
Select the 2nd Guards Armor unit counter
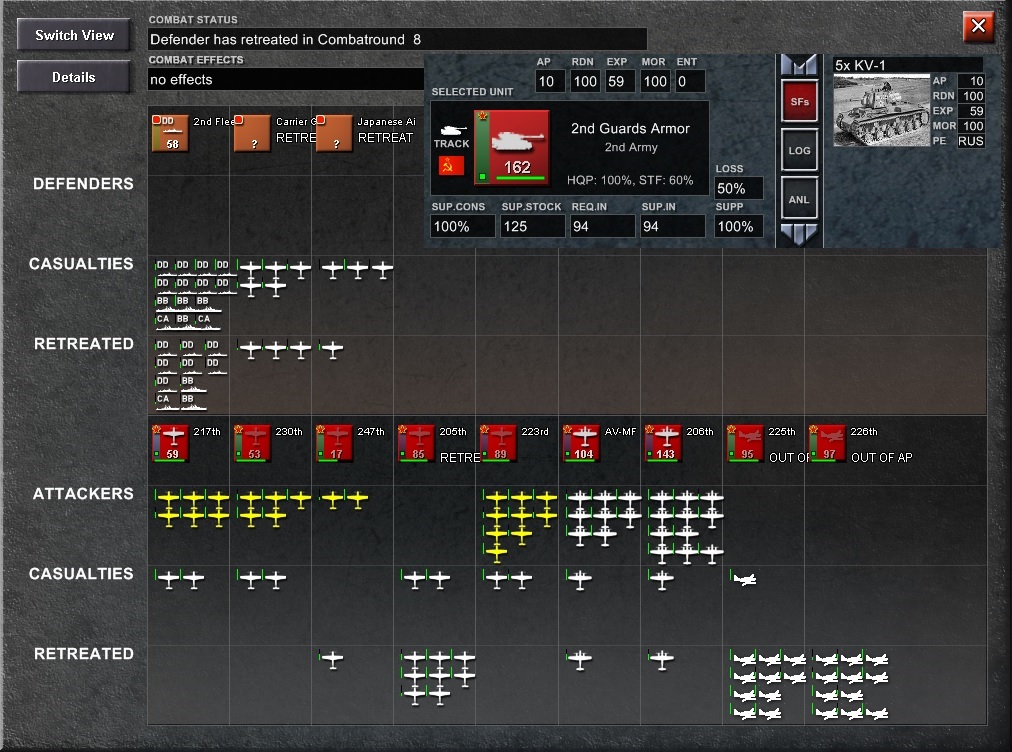point(511,146)
